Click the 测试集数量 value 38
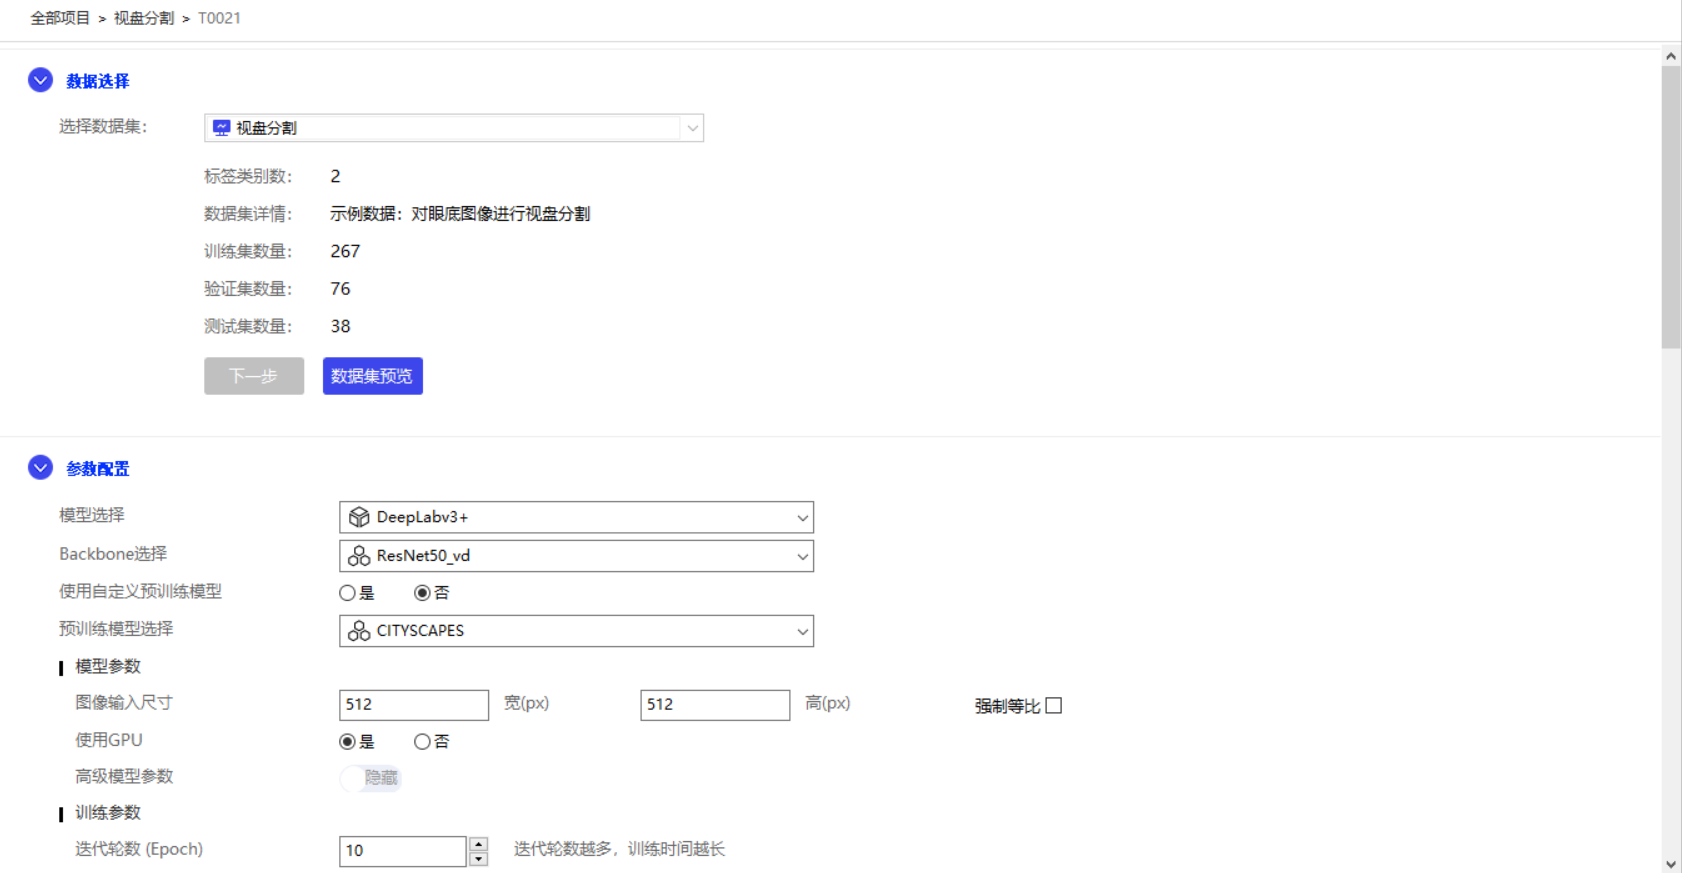Image resolution: width=1682 pixels, height=873 pixels. click(340, 326)
